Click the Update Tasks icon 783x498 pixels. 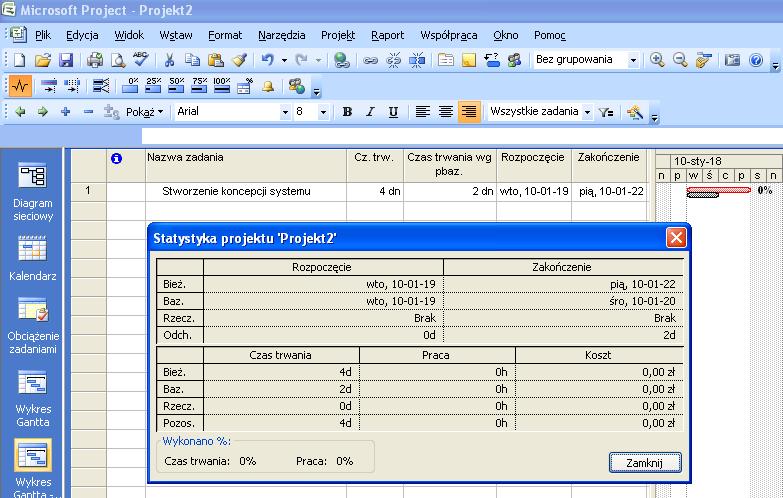(x=245, y=86)
